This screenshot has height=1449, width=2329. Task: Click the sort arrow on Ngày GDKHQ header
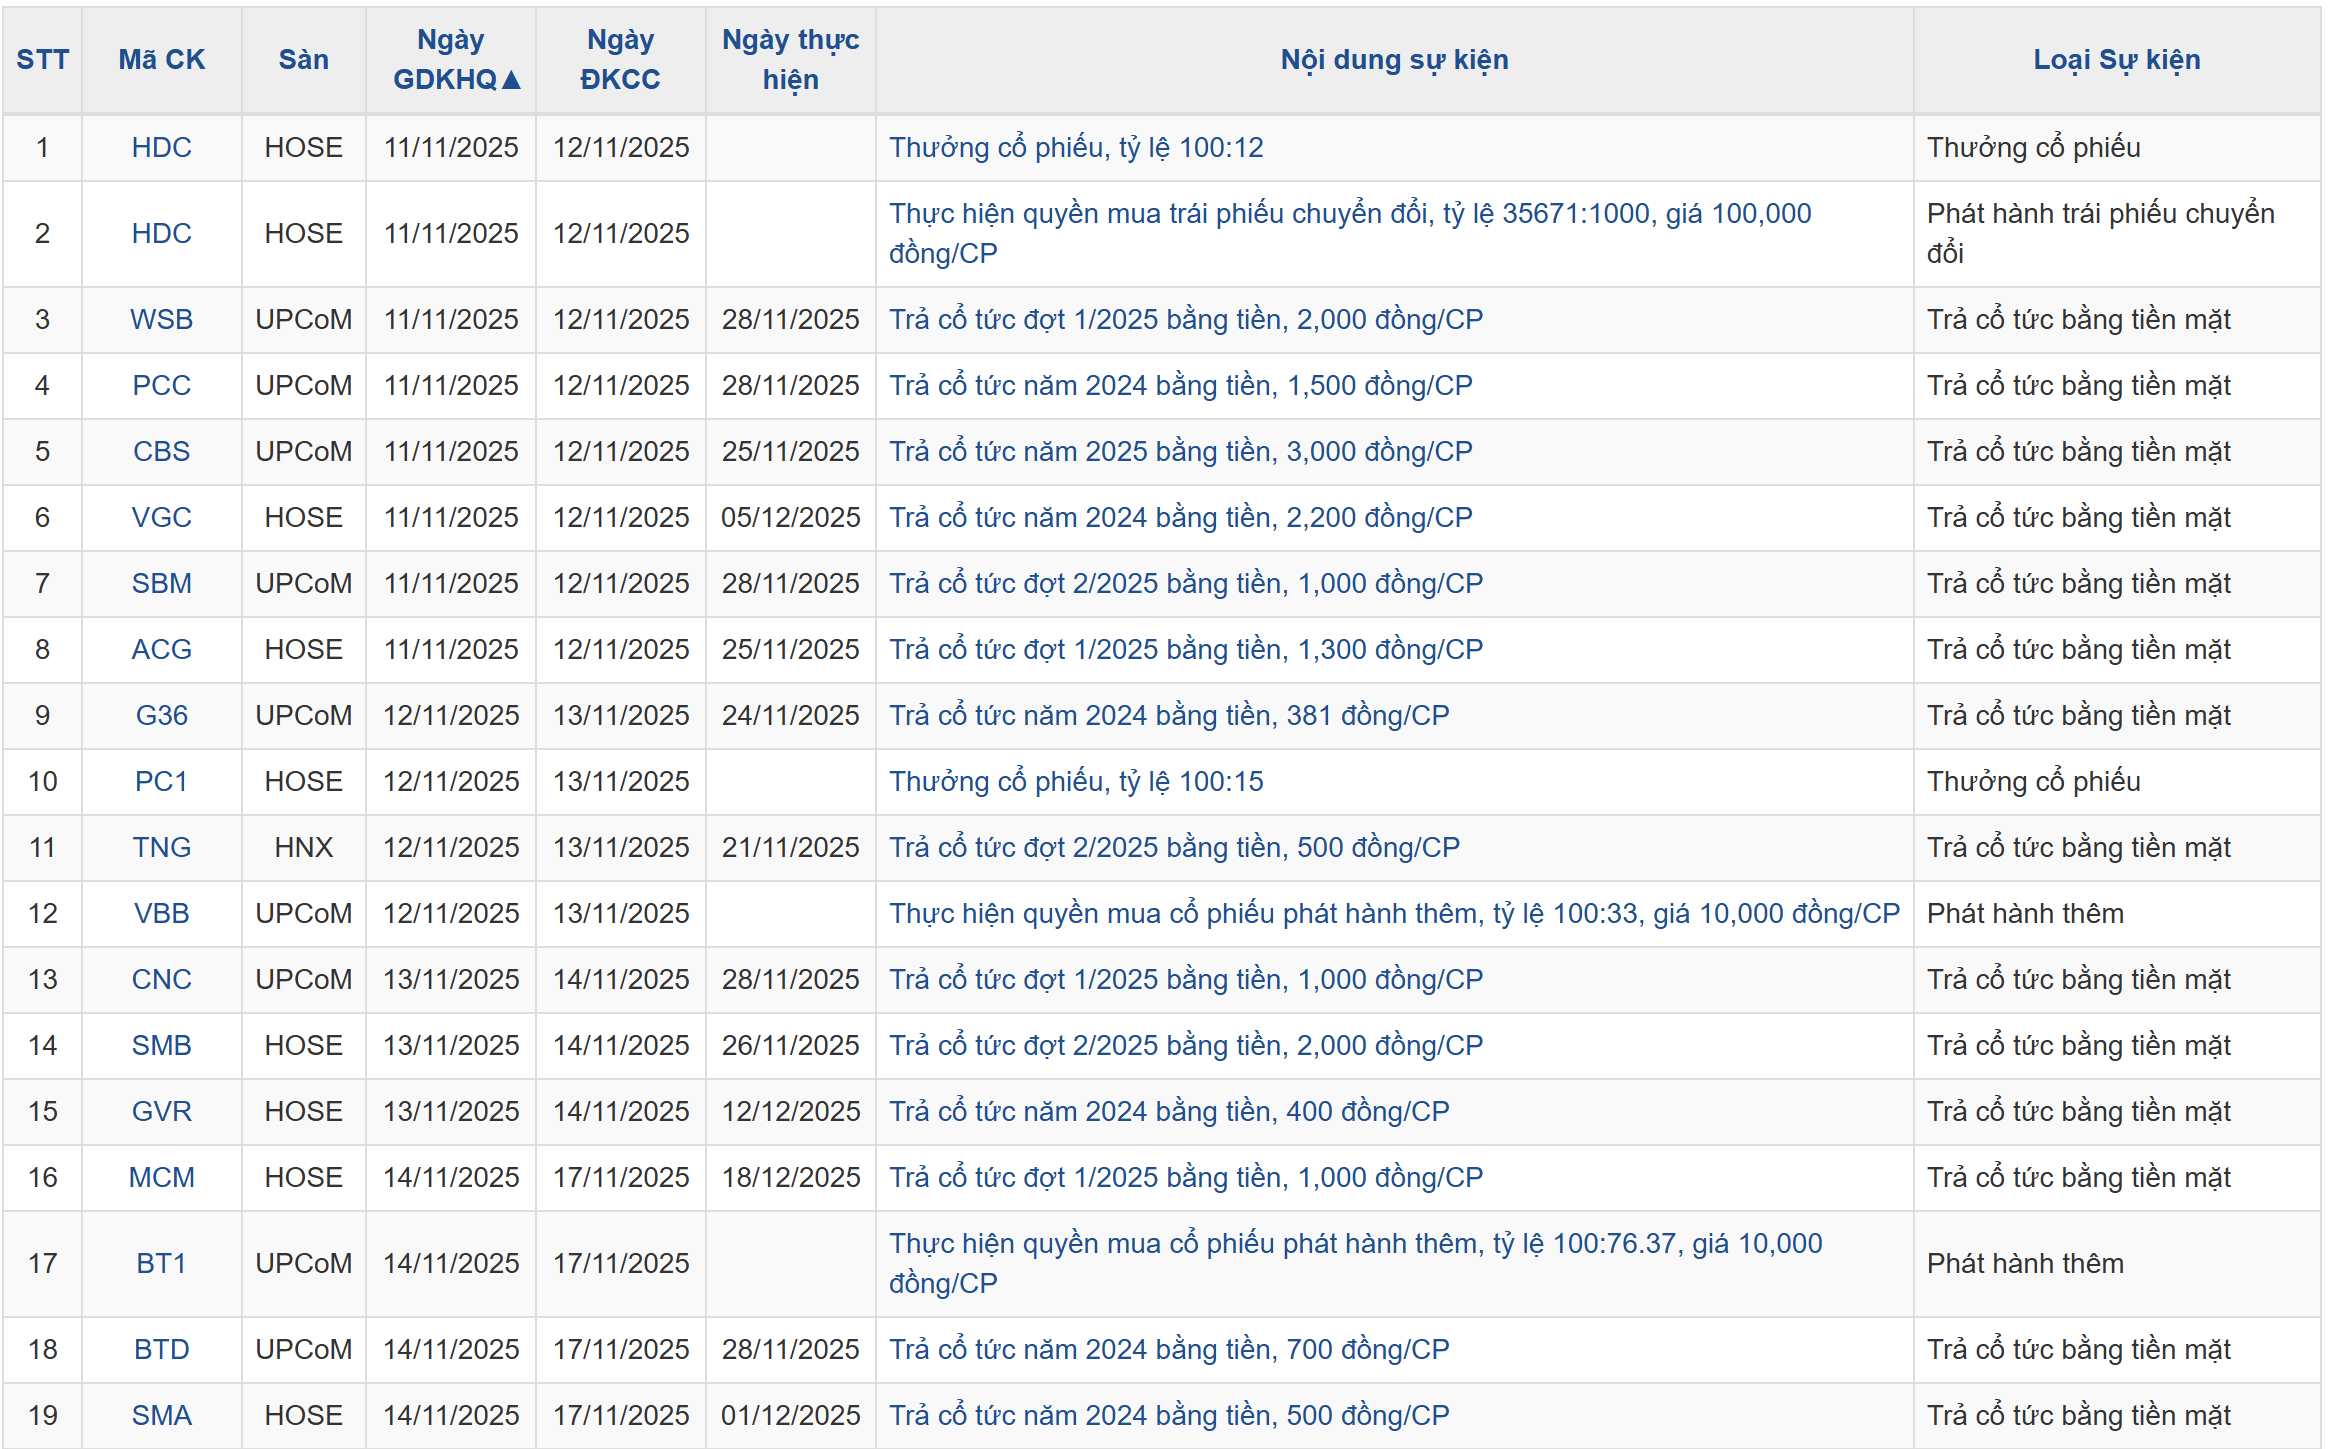point(511,80)
